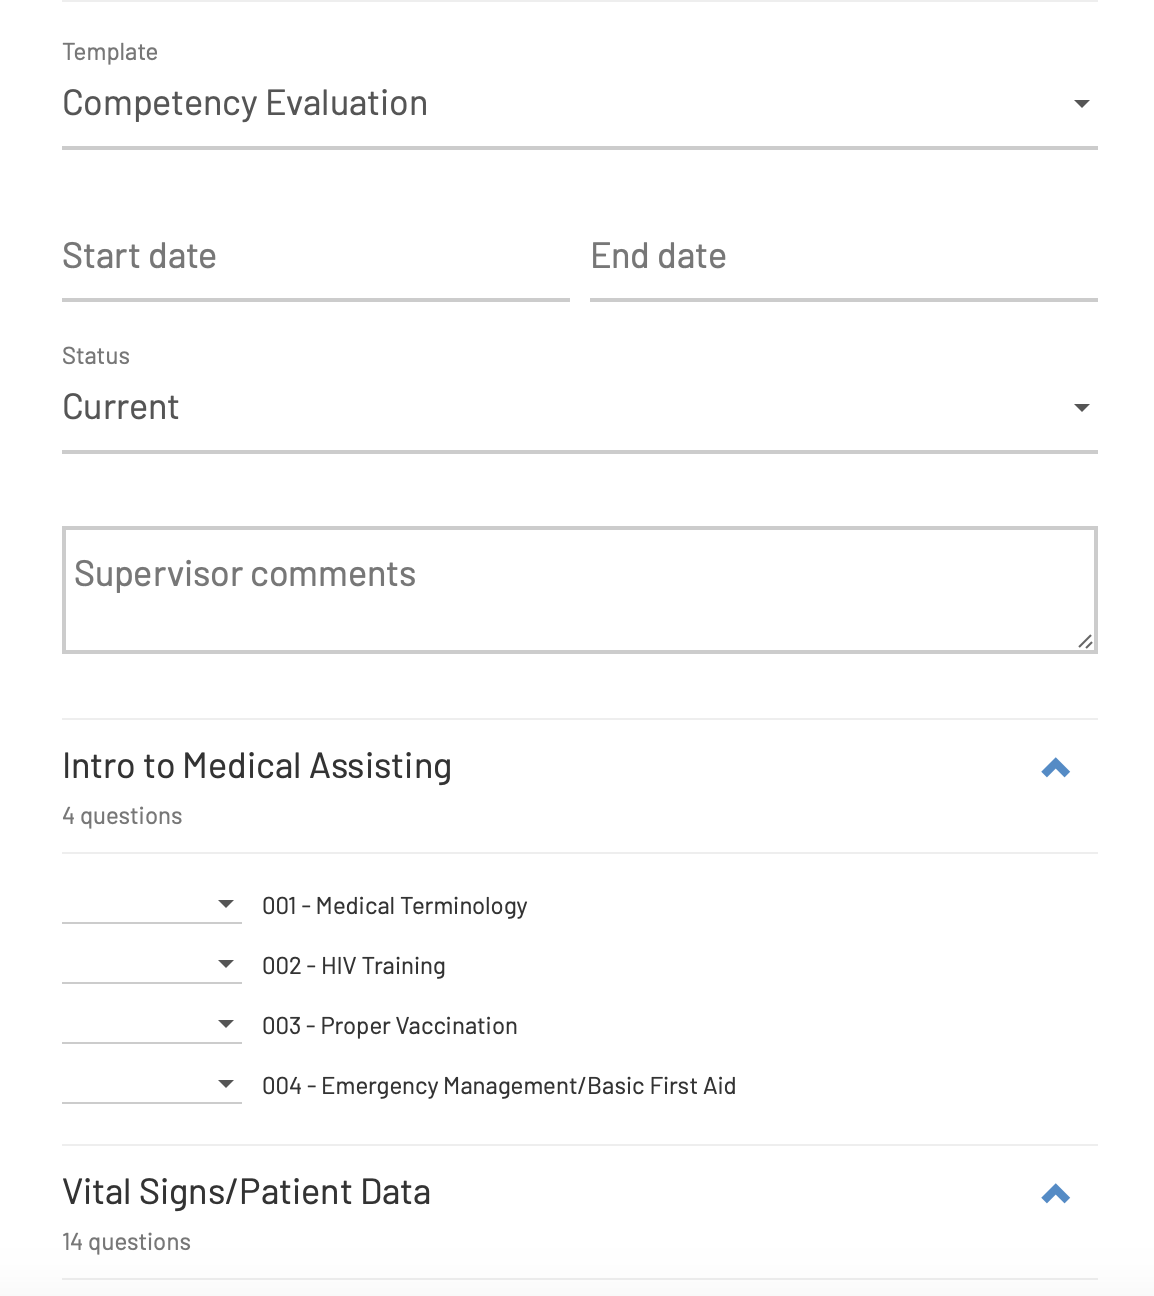1154x1296 pixels.
Task: Collapse Intro to Medical Assisting via chevron
Action: [1056, 768]
